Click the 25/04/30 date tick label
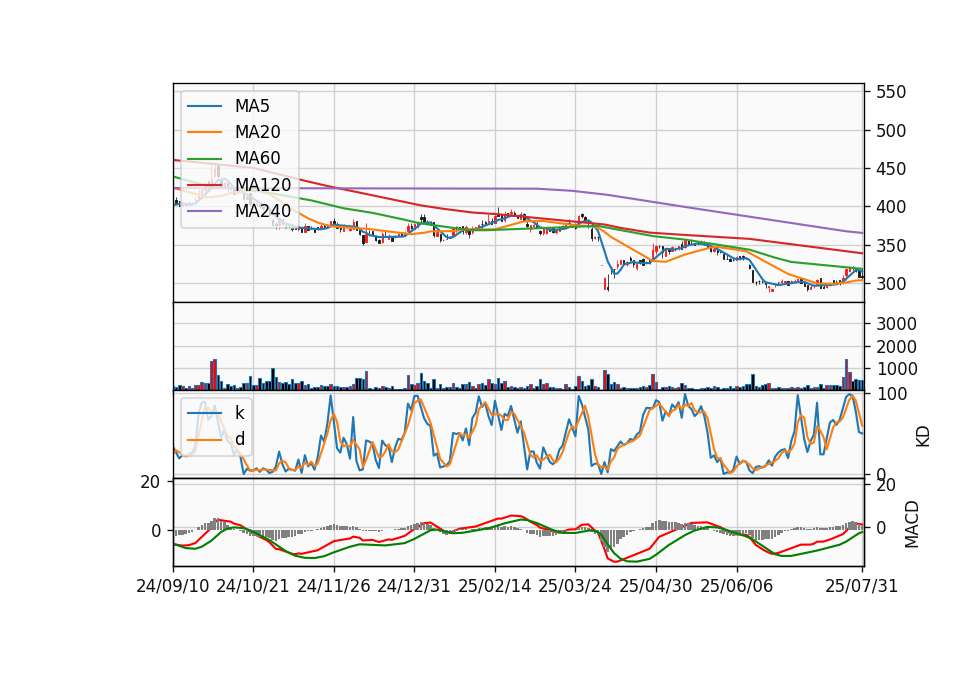Viewport: 960px width, 690px height. click(x=656, y=586)
